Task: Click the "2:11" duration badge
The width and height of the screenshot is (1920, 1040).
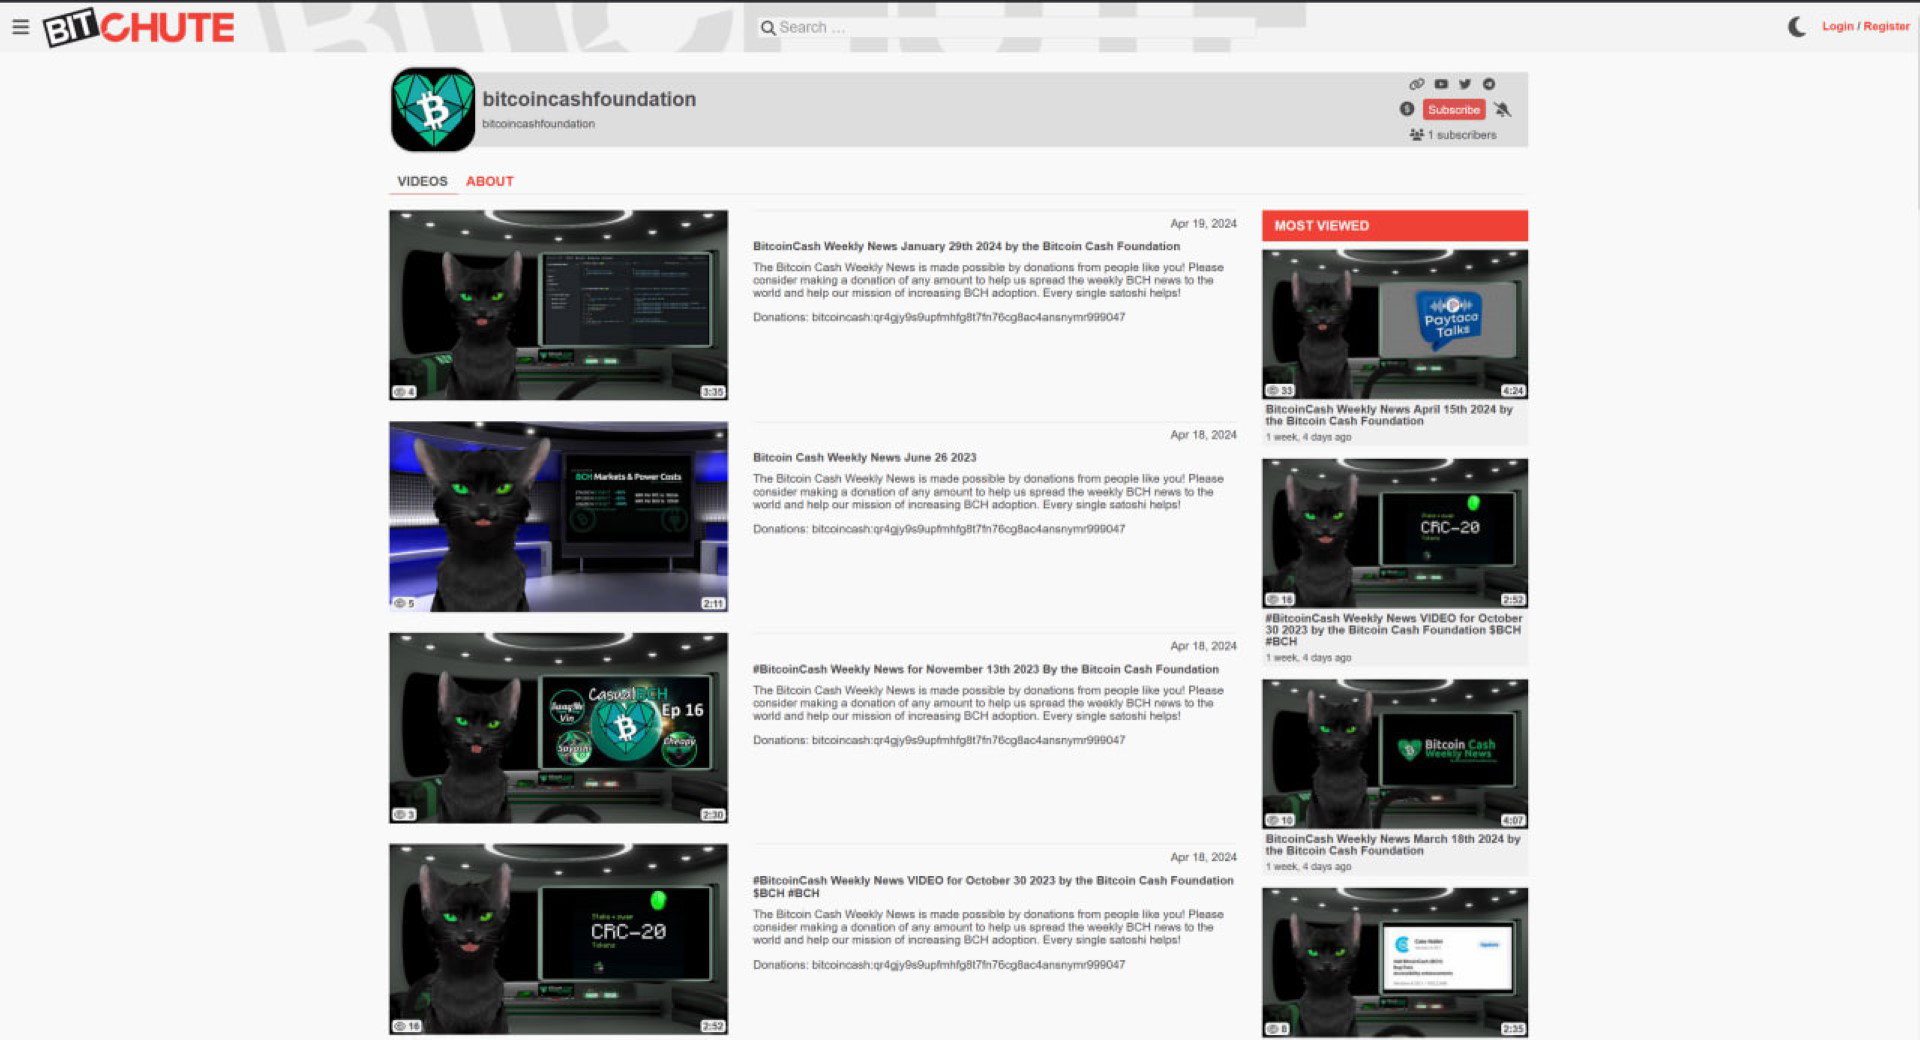Action: (x=713, y=603)
